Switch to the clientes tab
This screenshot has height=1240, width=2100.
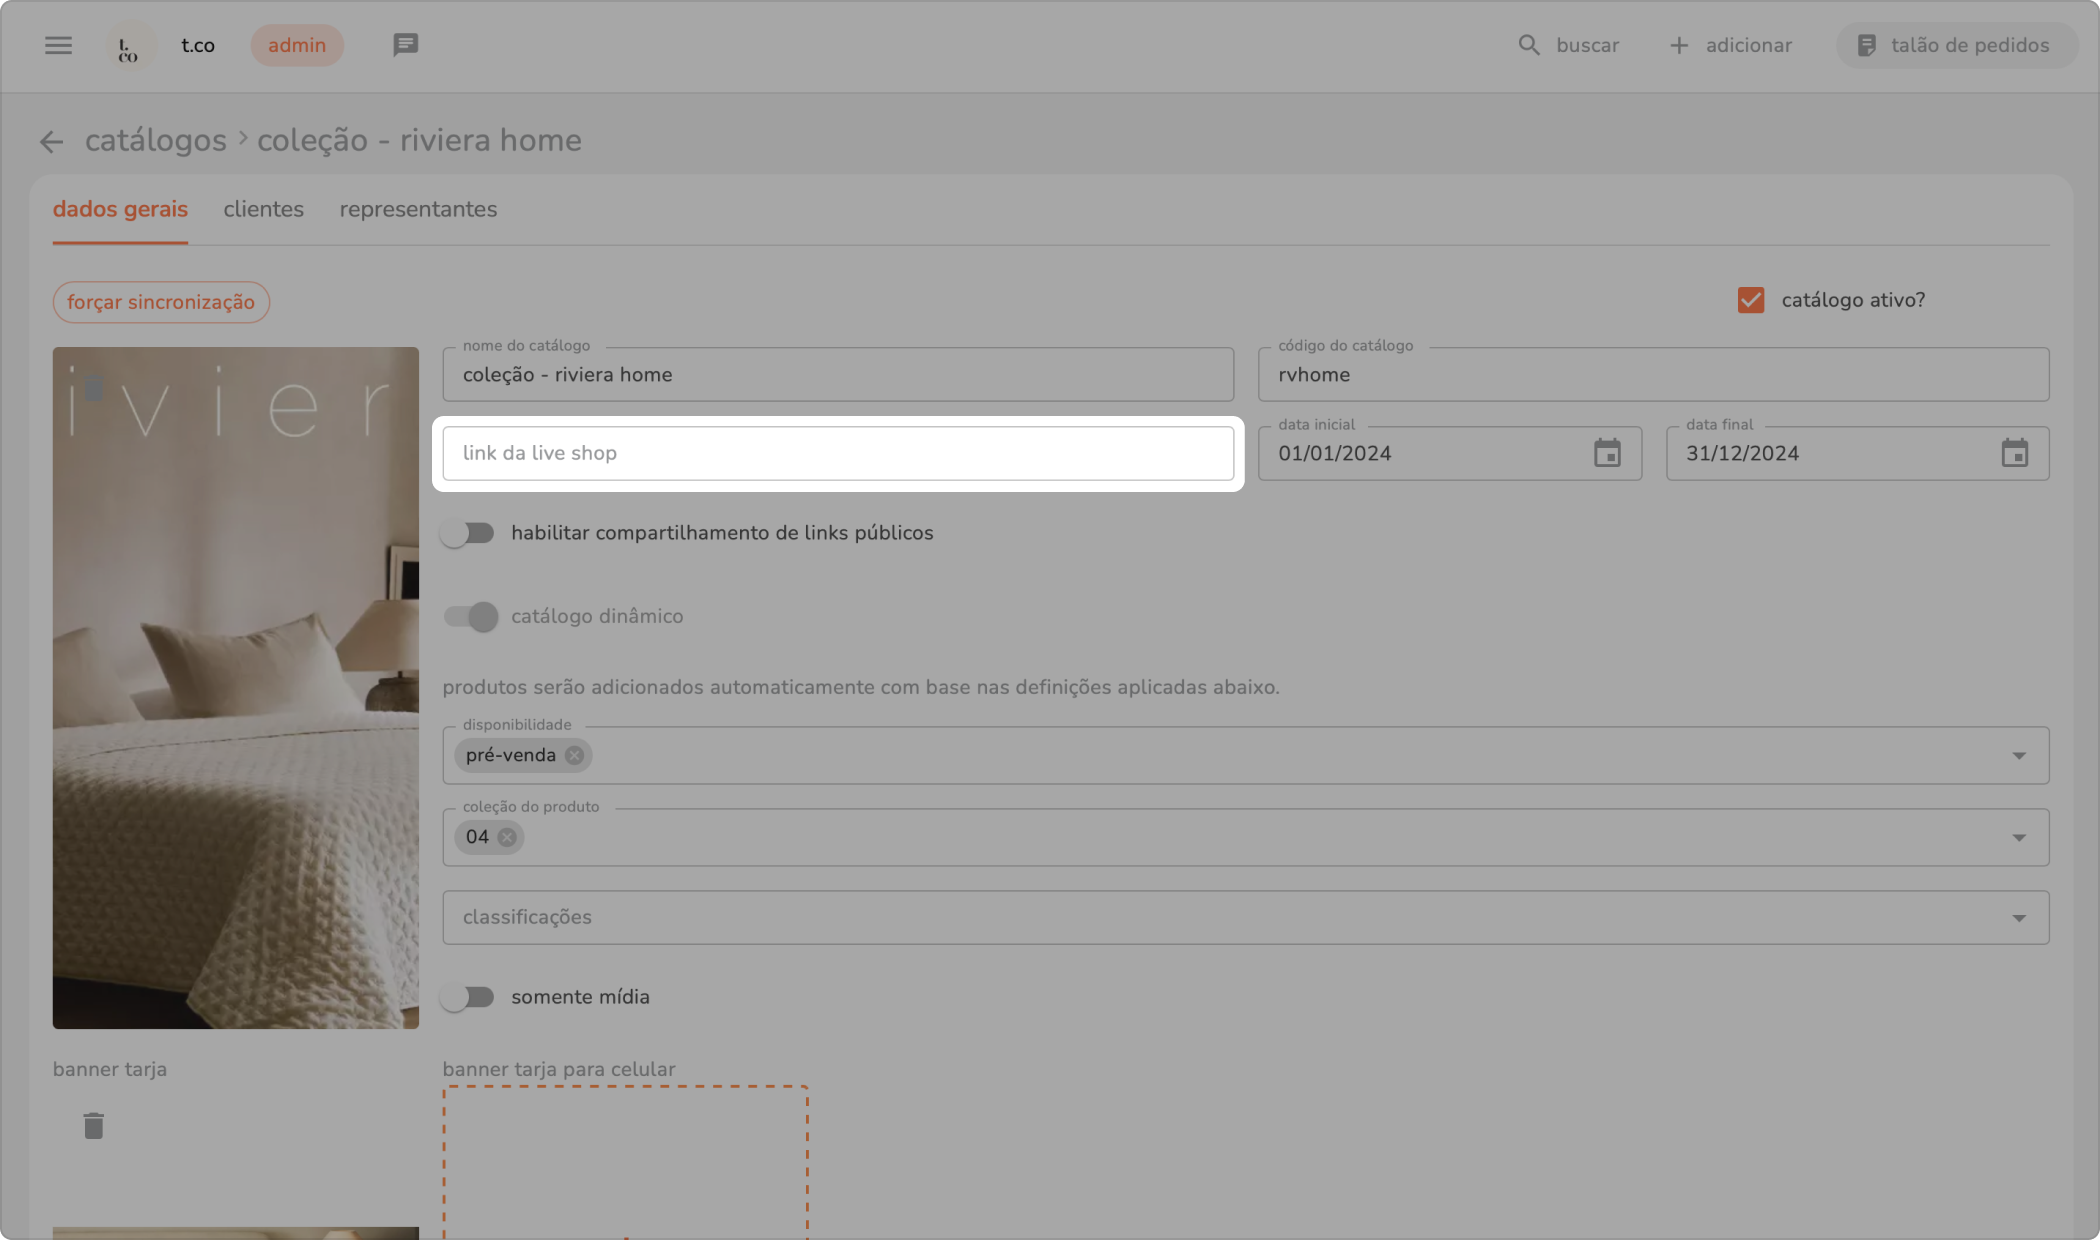(x=263, y=209)
